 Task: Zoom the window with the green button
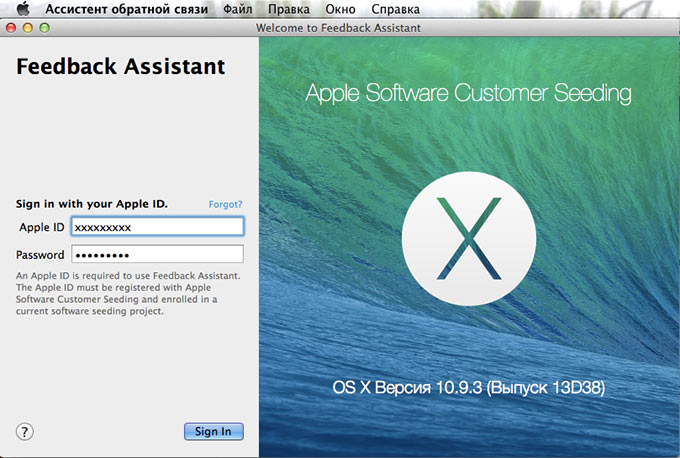[x=44, y=28]
